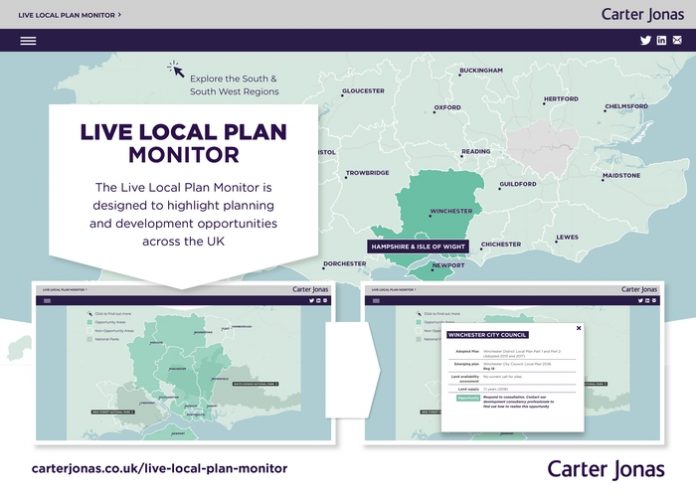Viewport: 696px width, 497px height.
Task: Select the Winchester City Council popup heading
Action: point(487,335)
